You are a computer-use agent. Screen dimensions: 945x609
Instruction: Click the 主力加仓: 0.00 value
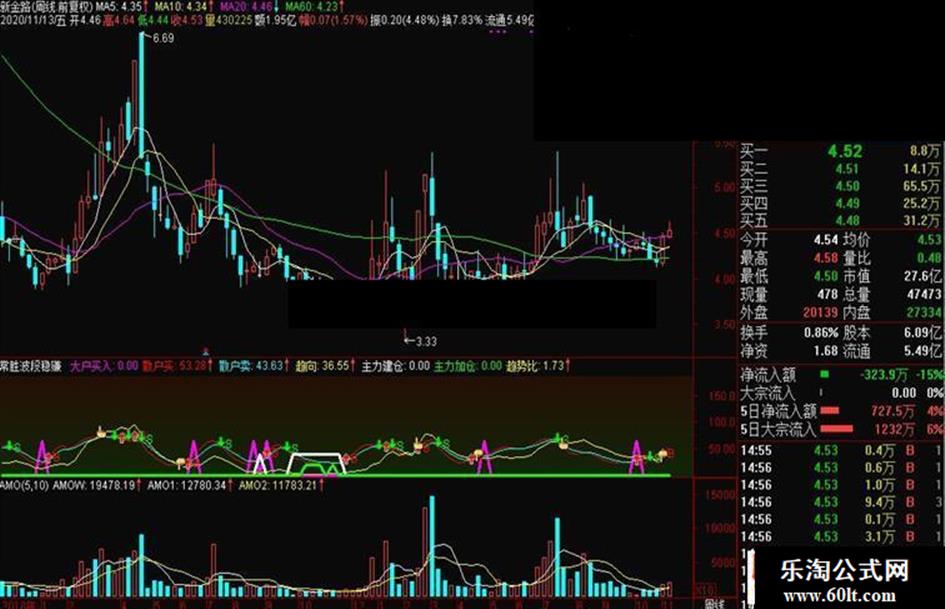coord(468,366)
